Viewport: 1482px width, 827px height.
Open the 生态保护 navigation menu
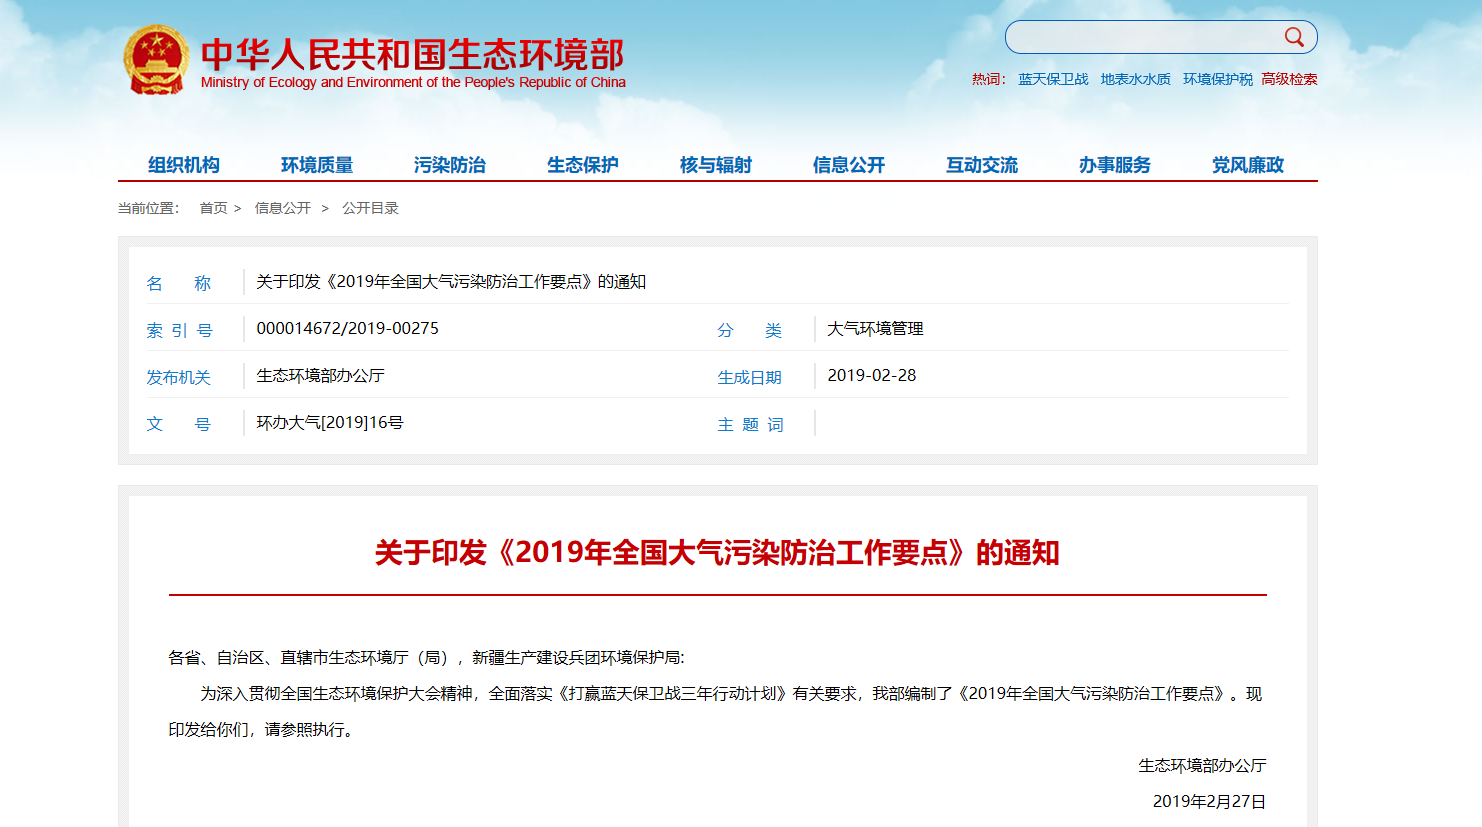click(583, 165)
